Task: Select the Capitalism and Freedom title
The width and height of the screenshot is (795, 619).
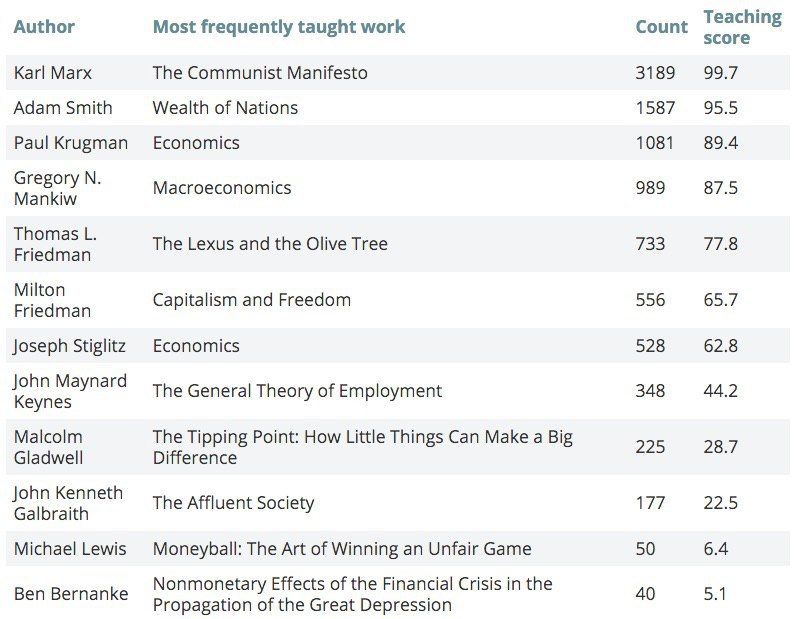Action: click(252, 300)
